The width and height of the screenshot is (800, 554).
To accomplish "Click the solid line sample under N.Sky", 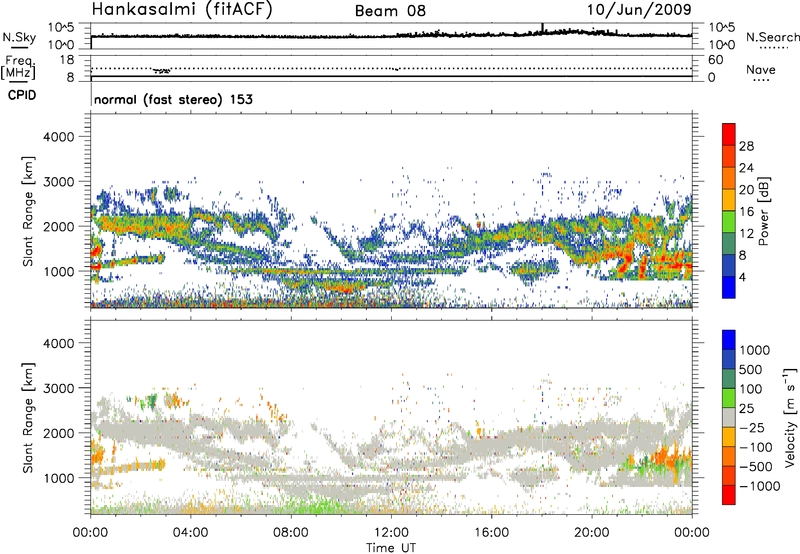I will pyautogui.click(x=19, y=47).
